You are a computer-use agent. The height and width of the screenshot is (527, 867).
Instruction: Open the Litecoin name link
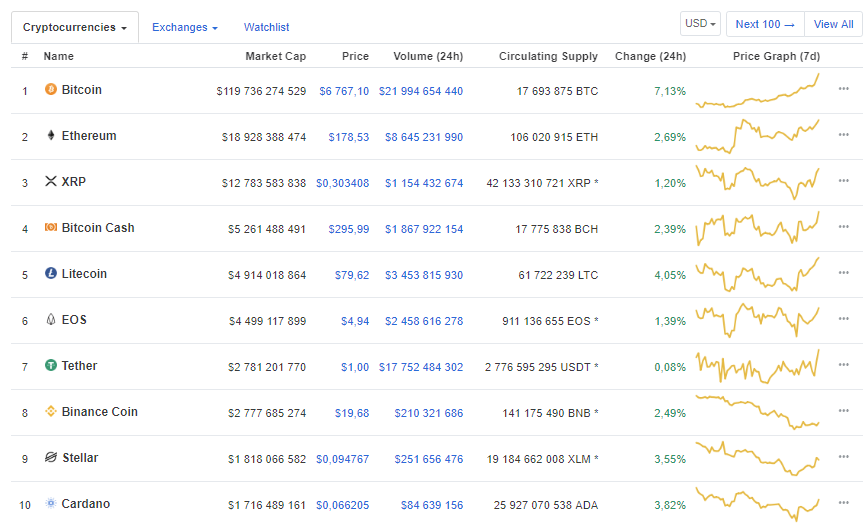click(84, 273)
